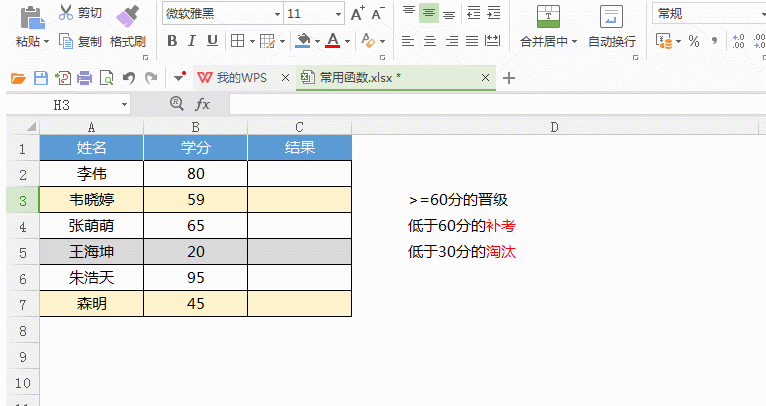The image size is (766, 406).
Task: Open the font name dropdown 微软雅黑
Action: (219, 14)
